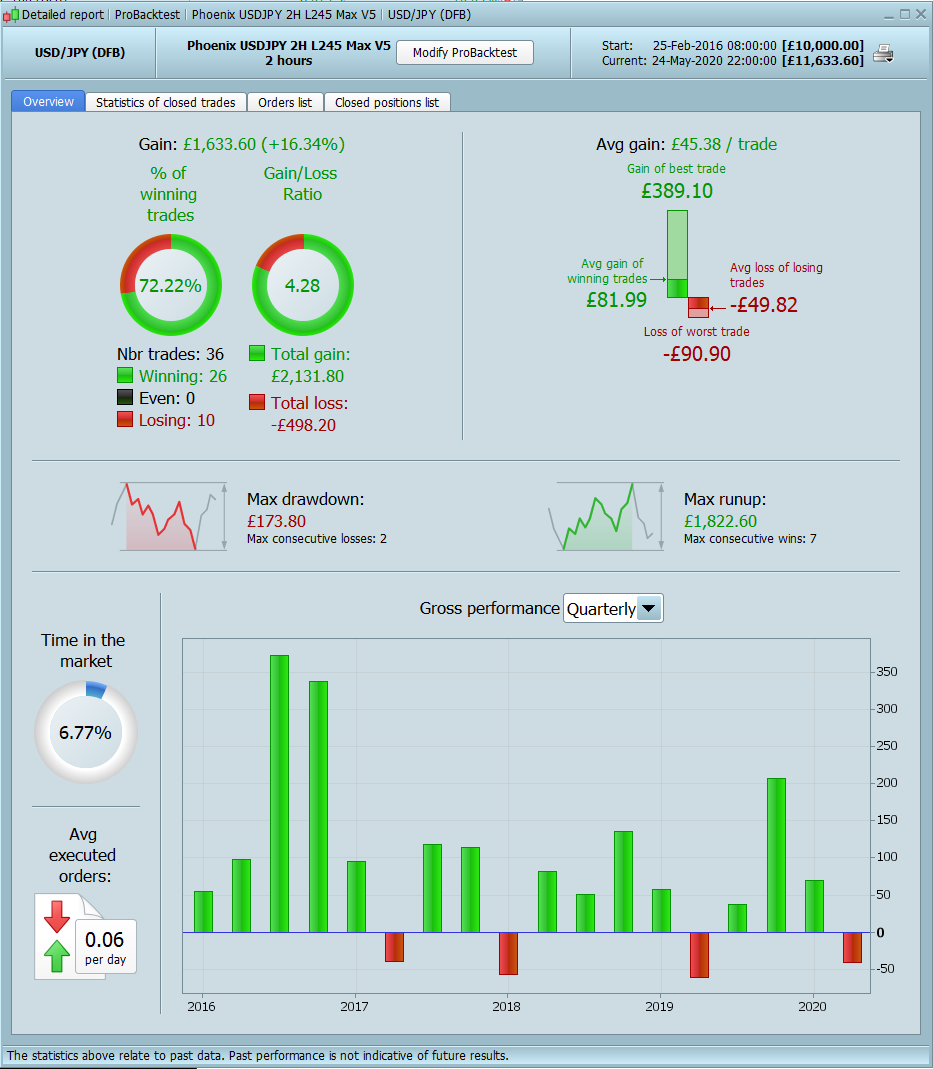
Task: Click the Phoenix USDJPY 2H L245 Max V5 title
Action: pyautogui.click(x=289, y=46)
